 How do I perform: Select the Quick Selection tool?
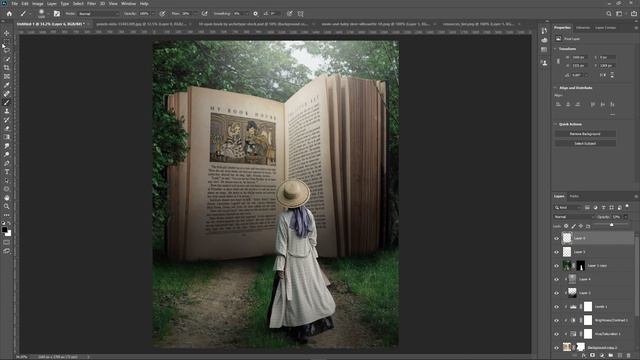tap(7, 59)
